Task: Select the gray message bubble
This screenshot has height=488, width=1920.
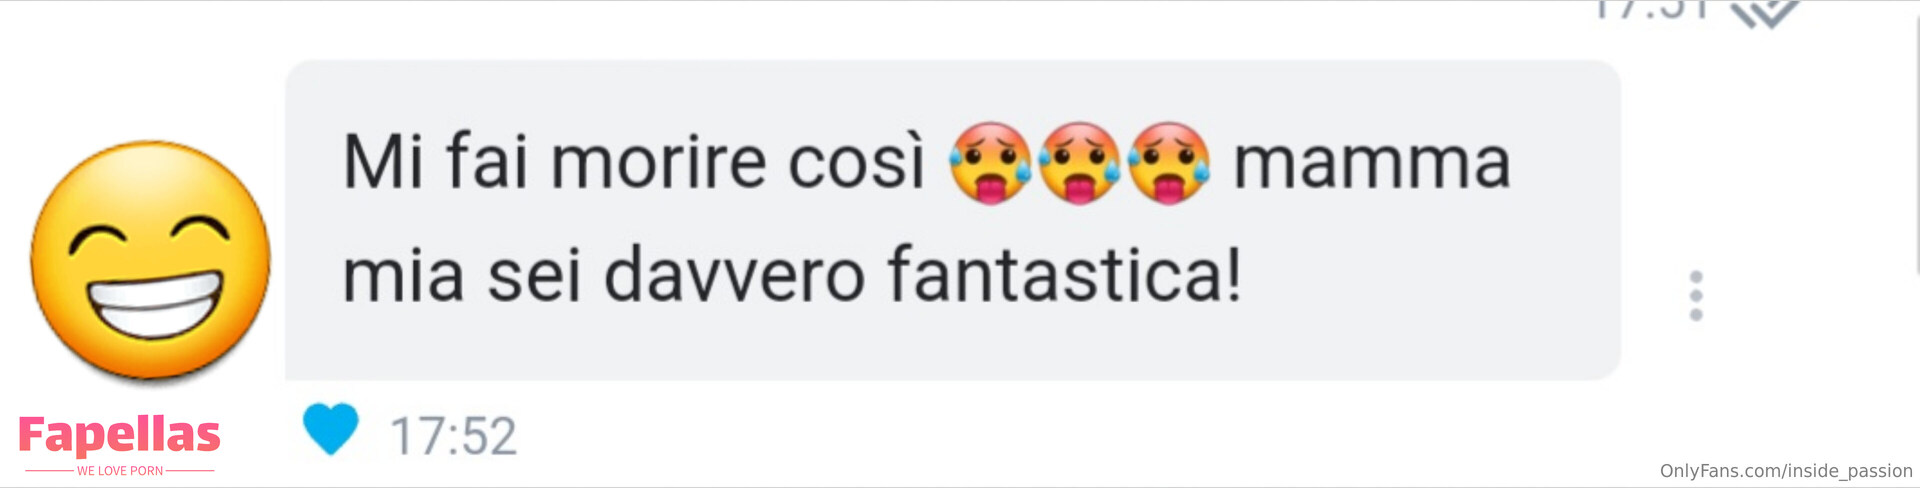Action: tap(953, 220)
